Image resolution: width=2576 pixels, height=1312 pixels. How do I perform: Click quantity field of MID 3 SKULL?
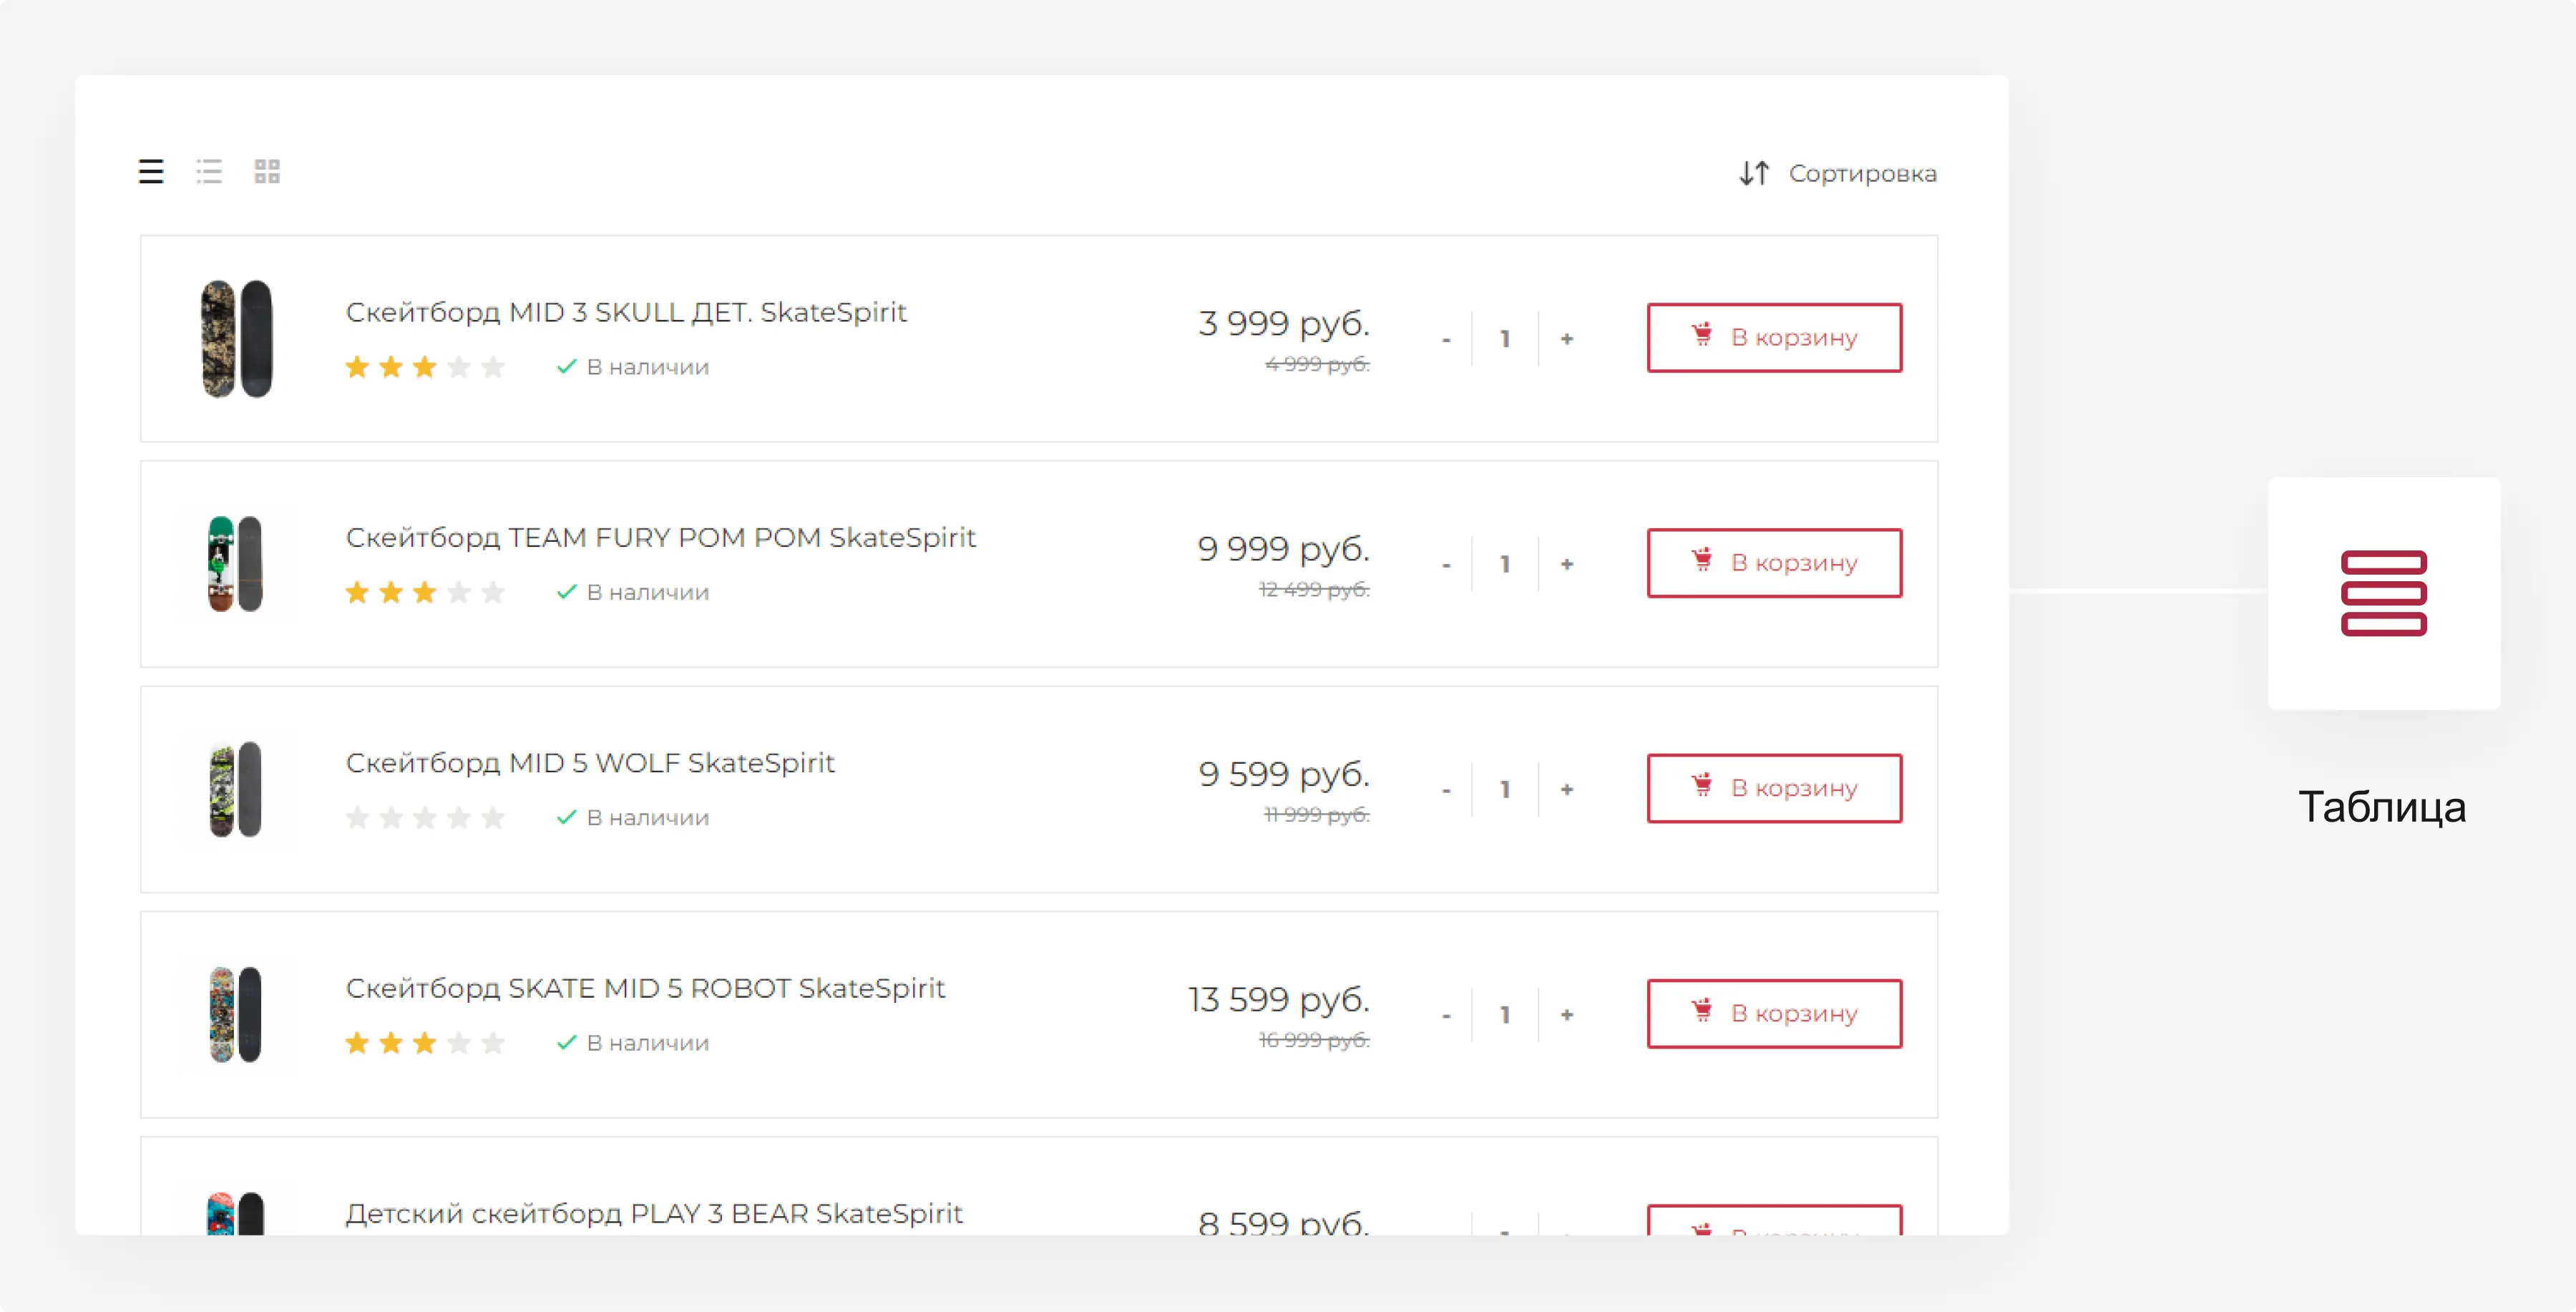coord(1505,339)
